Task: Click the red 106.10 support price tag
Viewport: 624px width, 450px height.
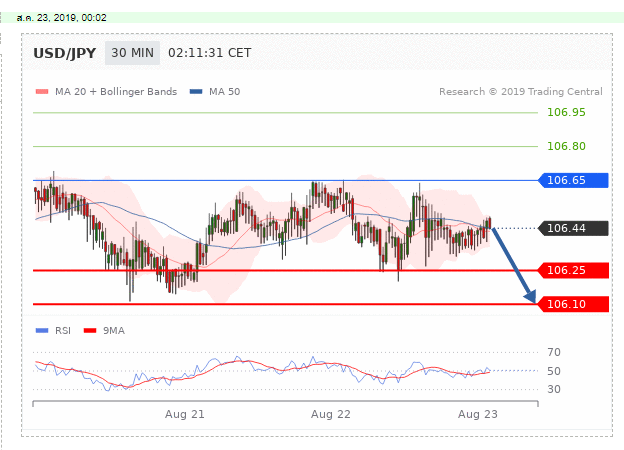Action: tap(573, 304)
